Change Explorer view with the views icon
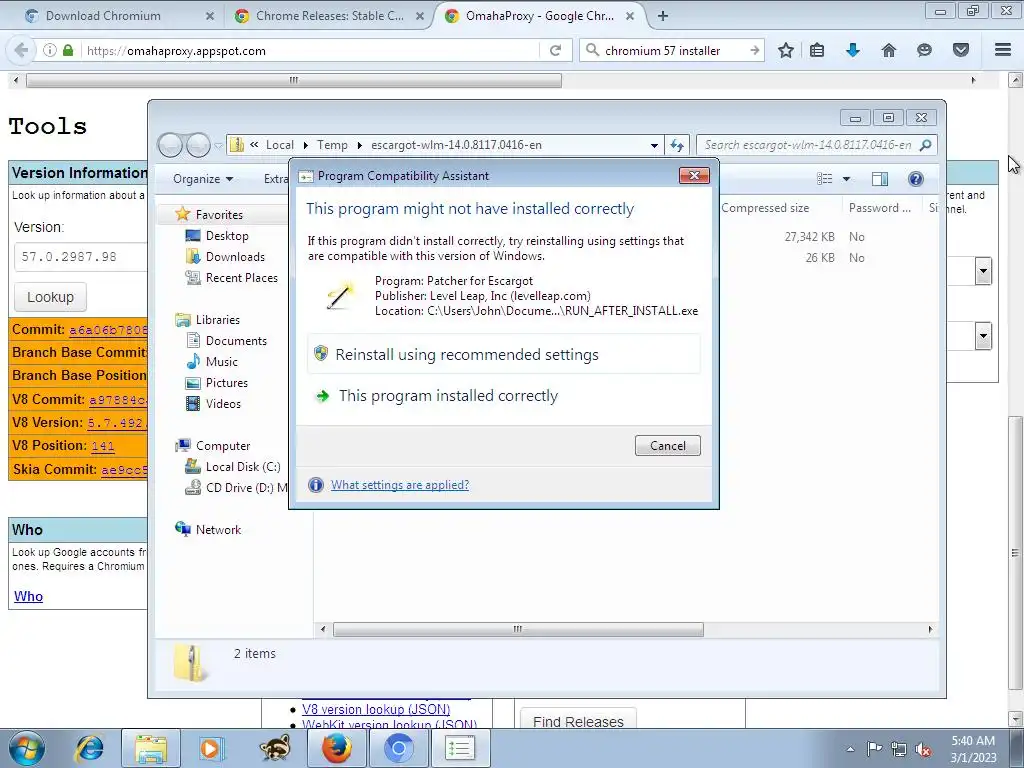The width and height of the screenshot is (1024, 768). point(824,179)
